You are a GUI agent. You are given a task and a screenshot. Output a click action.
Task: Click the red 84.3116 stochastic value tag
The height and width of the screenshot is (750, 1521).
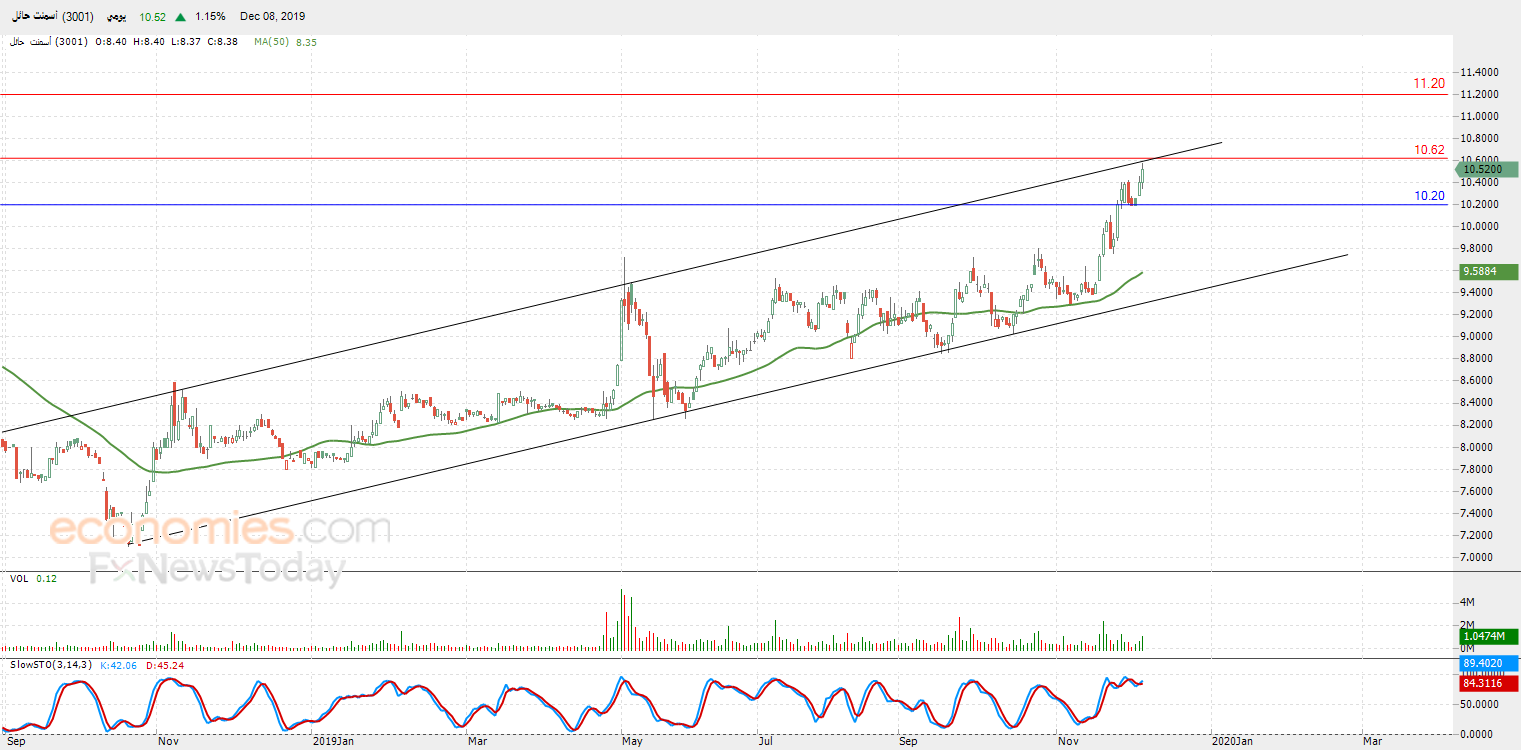coord(1488,684)
